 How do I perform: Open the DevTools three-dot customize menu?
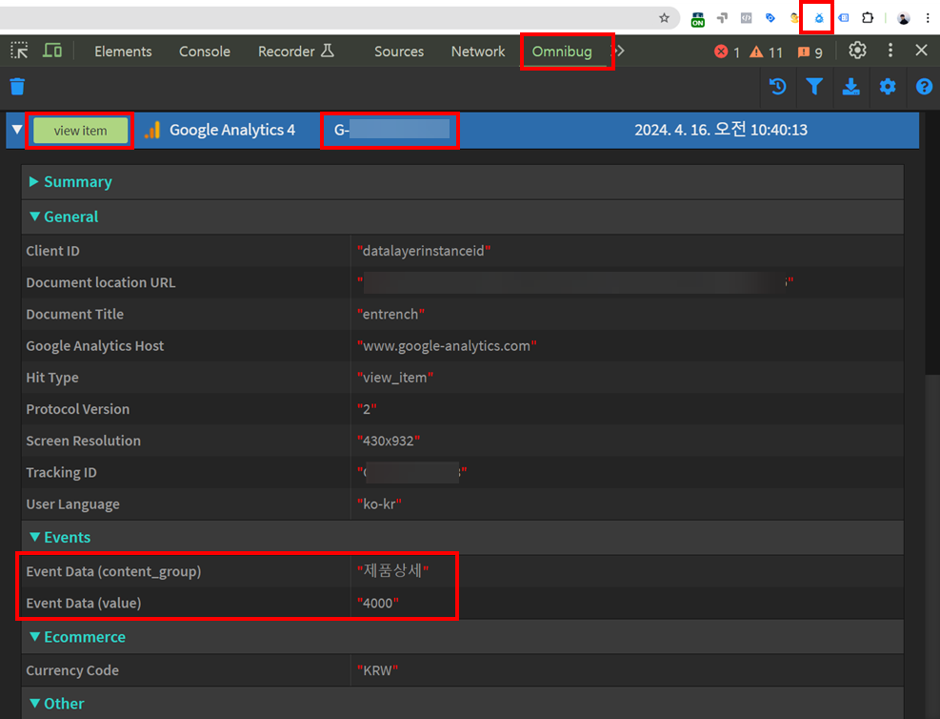coord(890,50)
